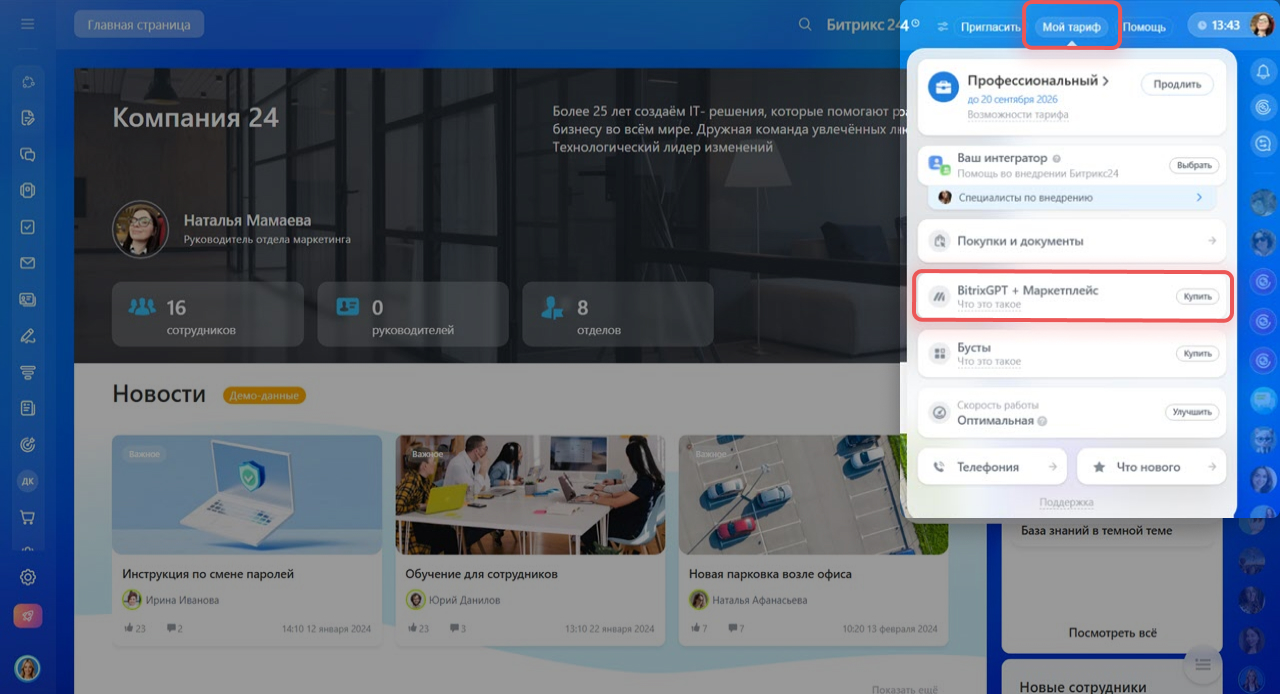Click the help icon next to Ваш интегратор

[1056, 158]
